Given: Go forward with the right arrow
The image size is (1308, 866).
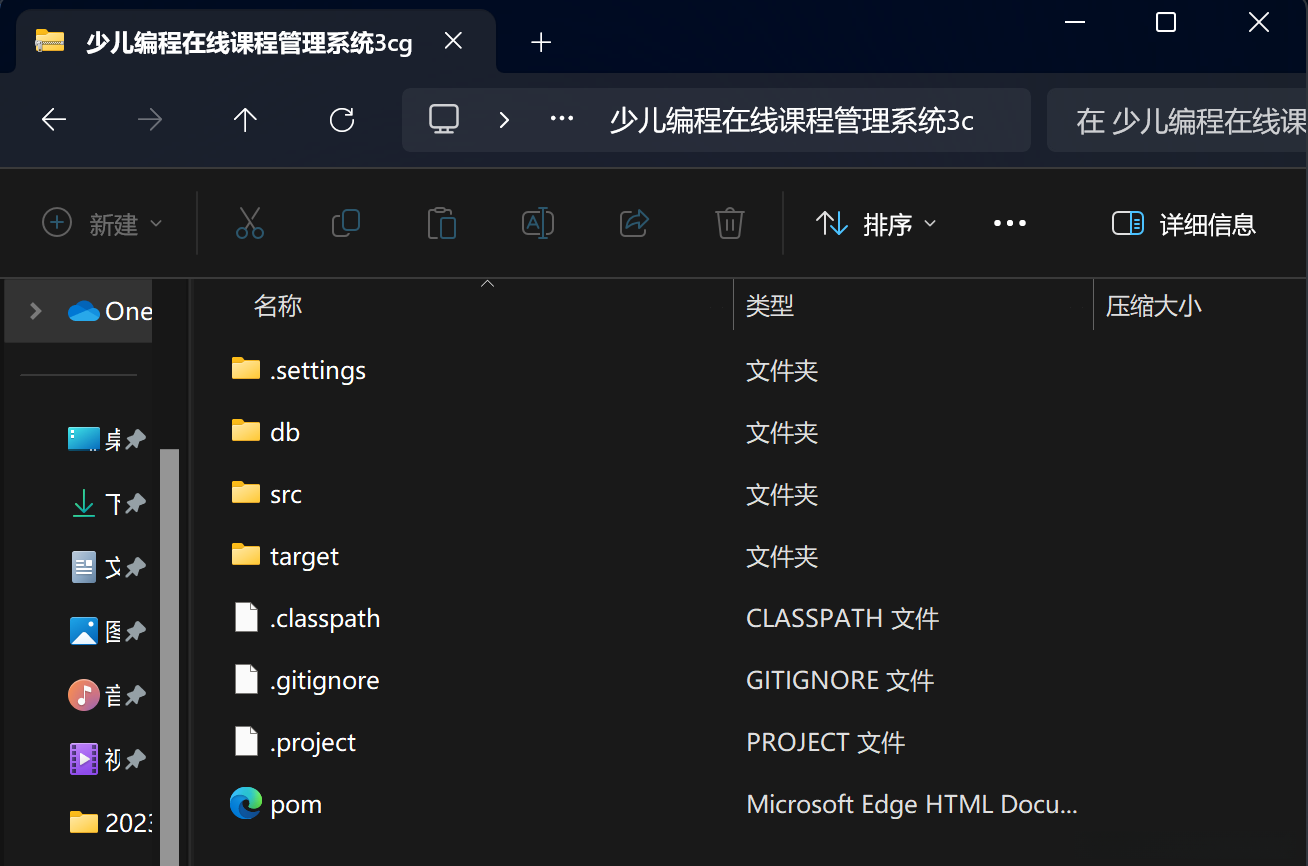Looking at the screenshot, I should (150, 120).
